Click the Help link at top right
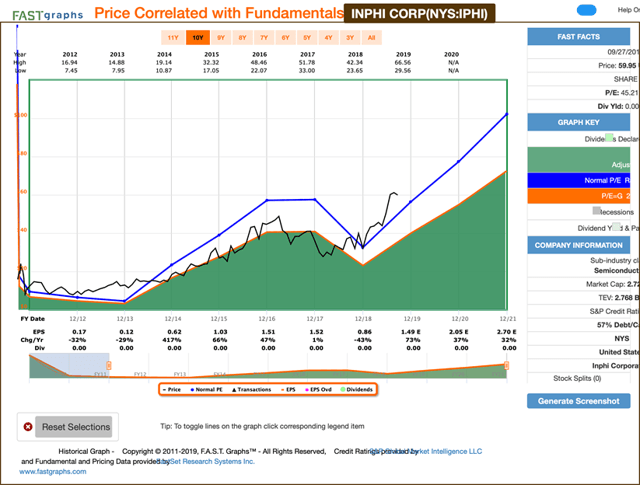Screen dimensions: 640x485 pyautogui.click(x=628, y=10)
